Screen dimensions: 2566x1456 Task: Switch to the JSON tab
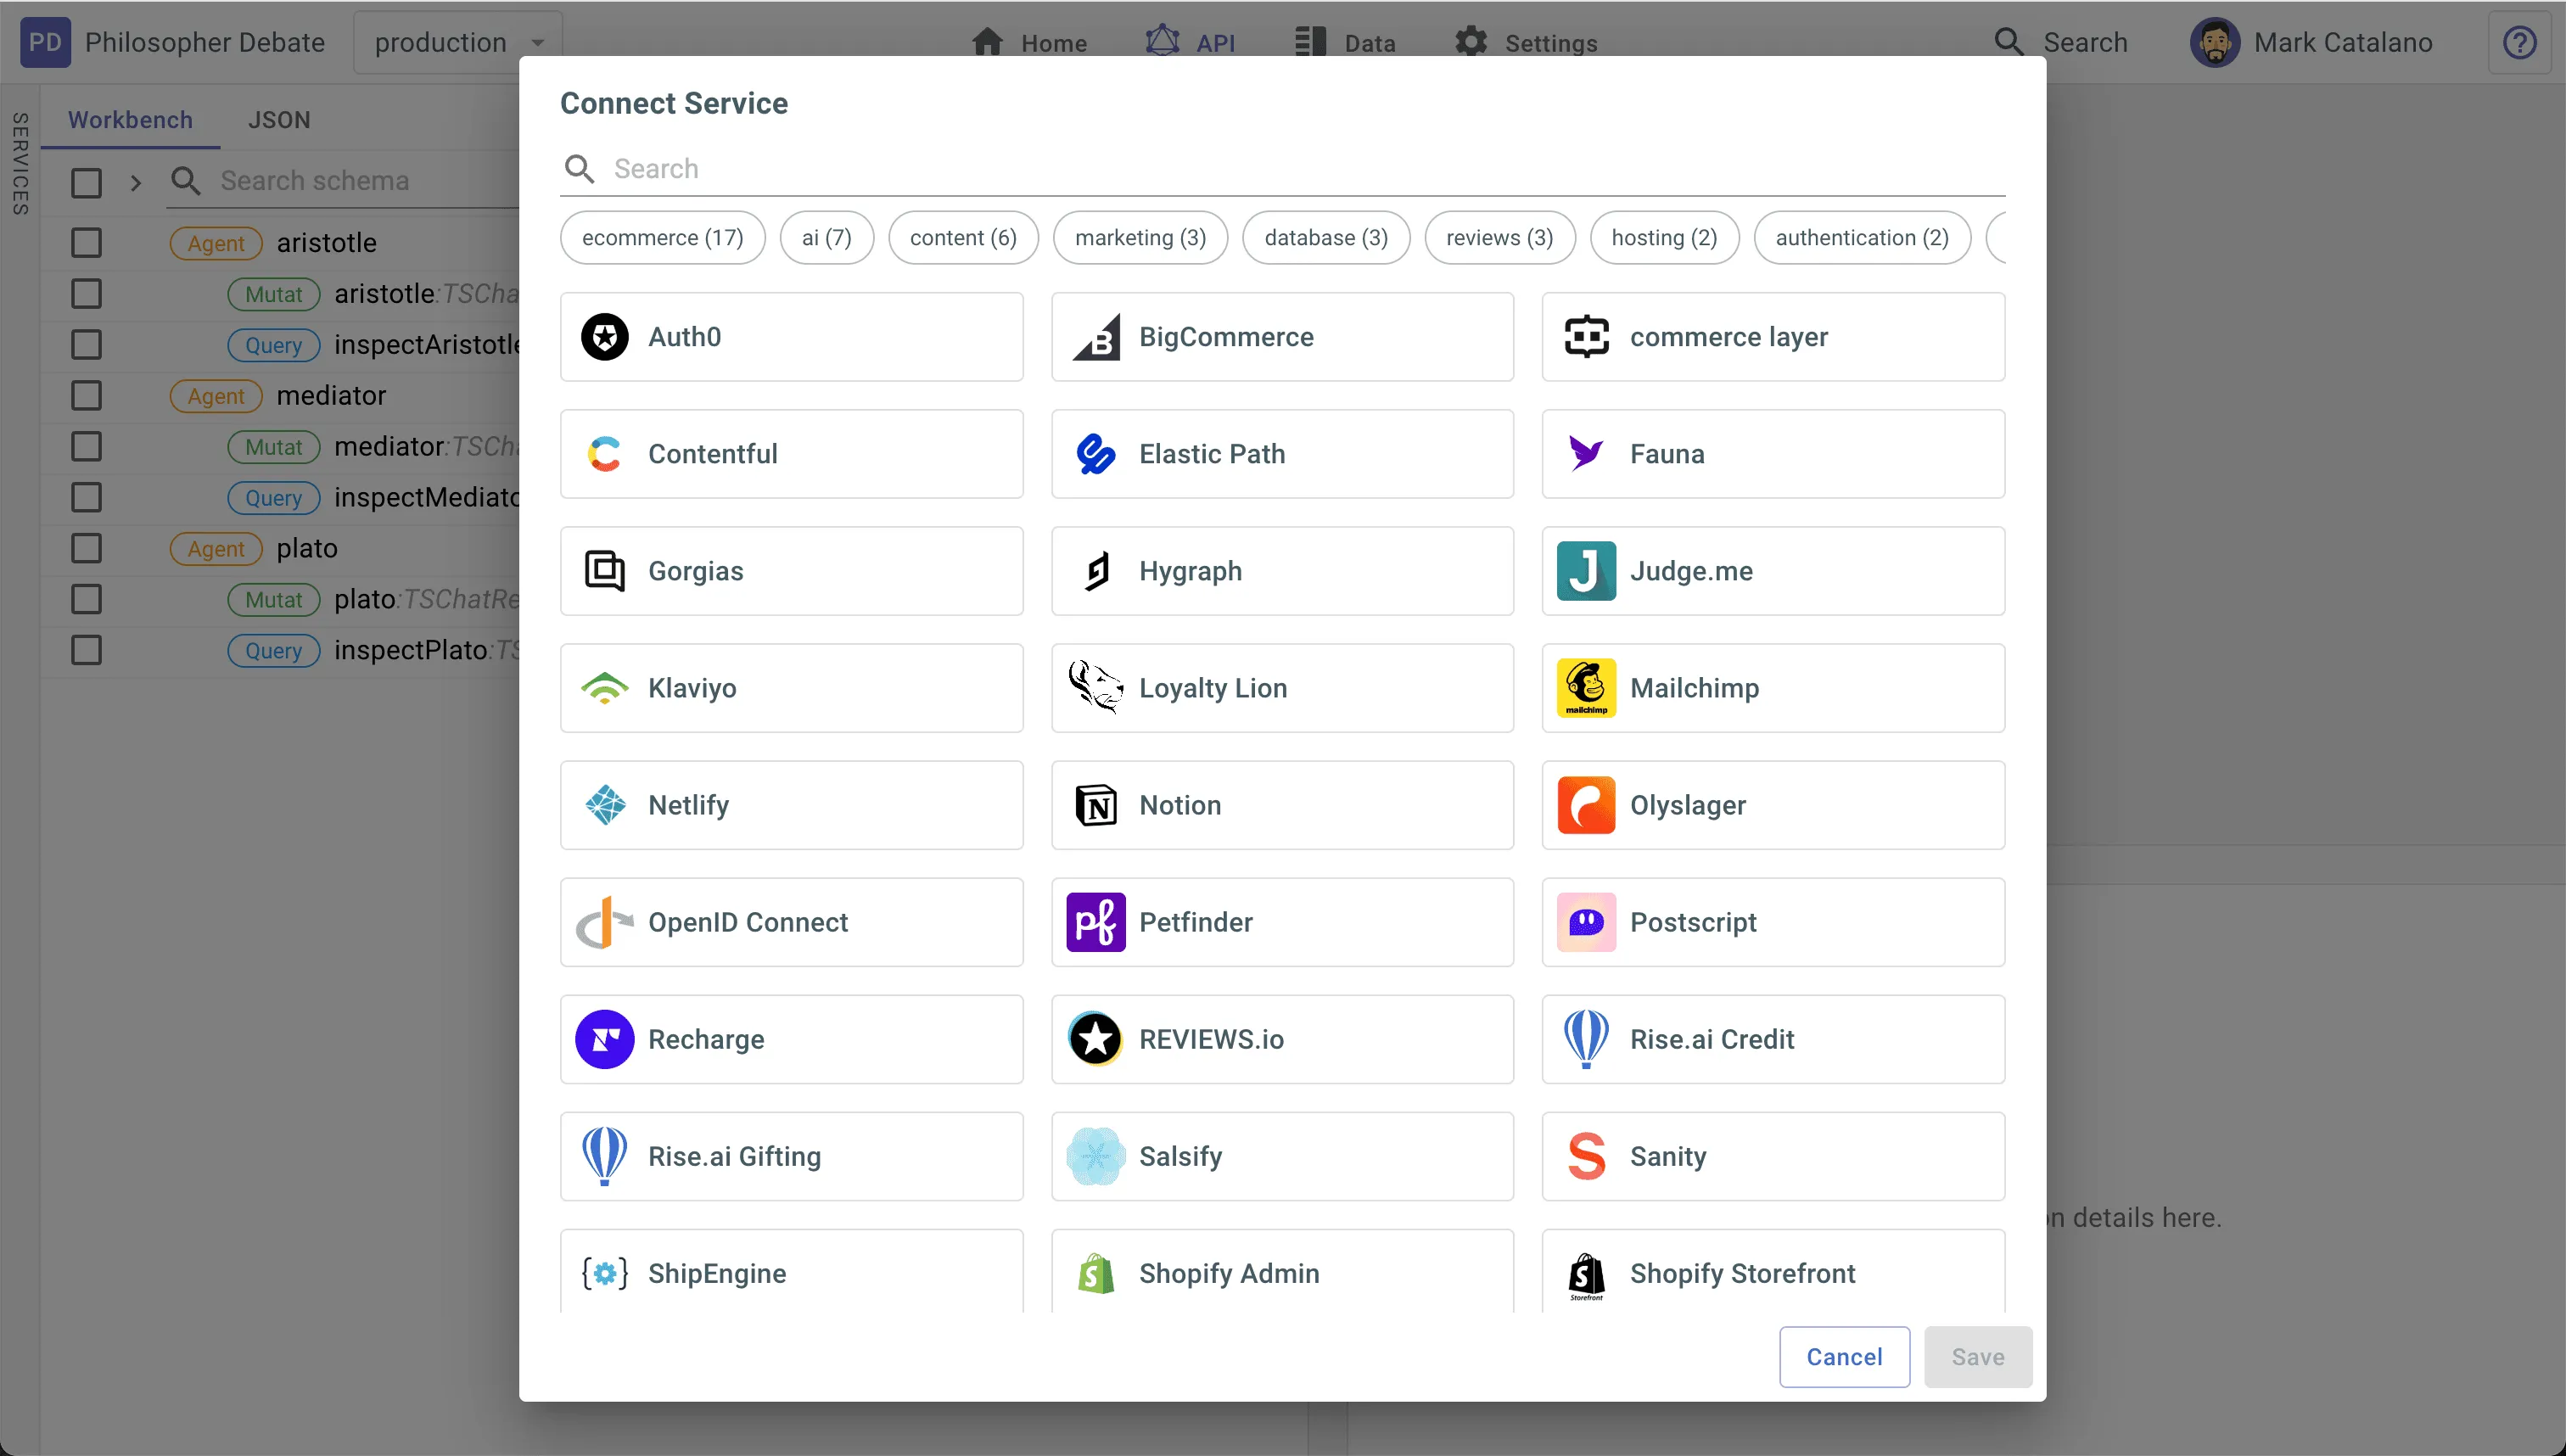point(279,120)
